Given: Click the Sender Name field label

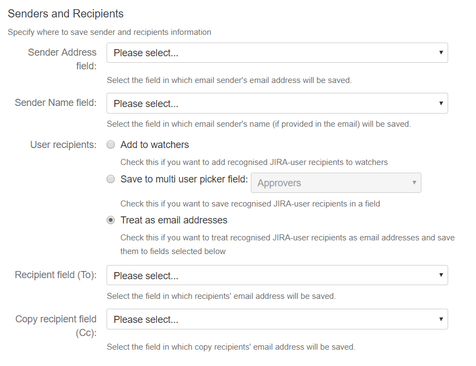Looking at the screenshot, I should [x=56, y=103].
